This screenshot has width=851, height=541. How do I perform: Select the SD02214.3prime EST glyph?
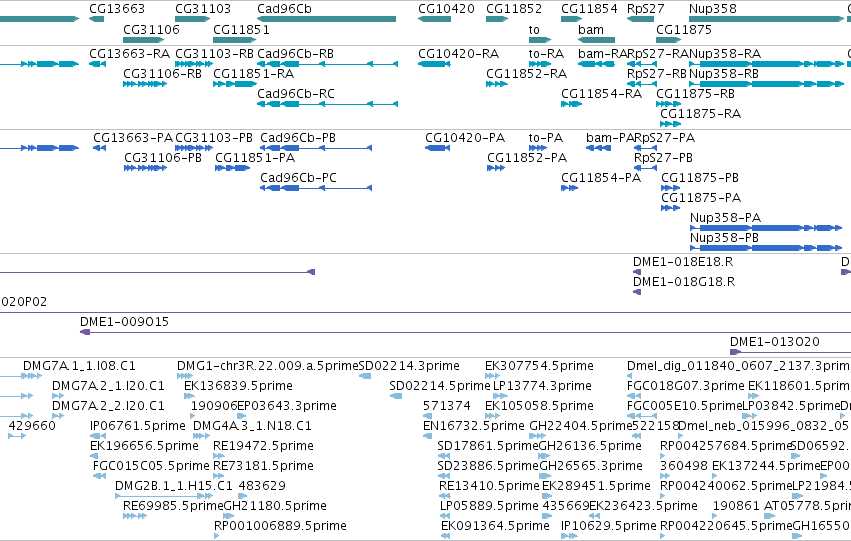(365, 376)
